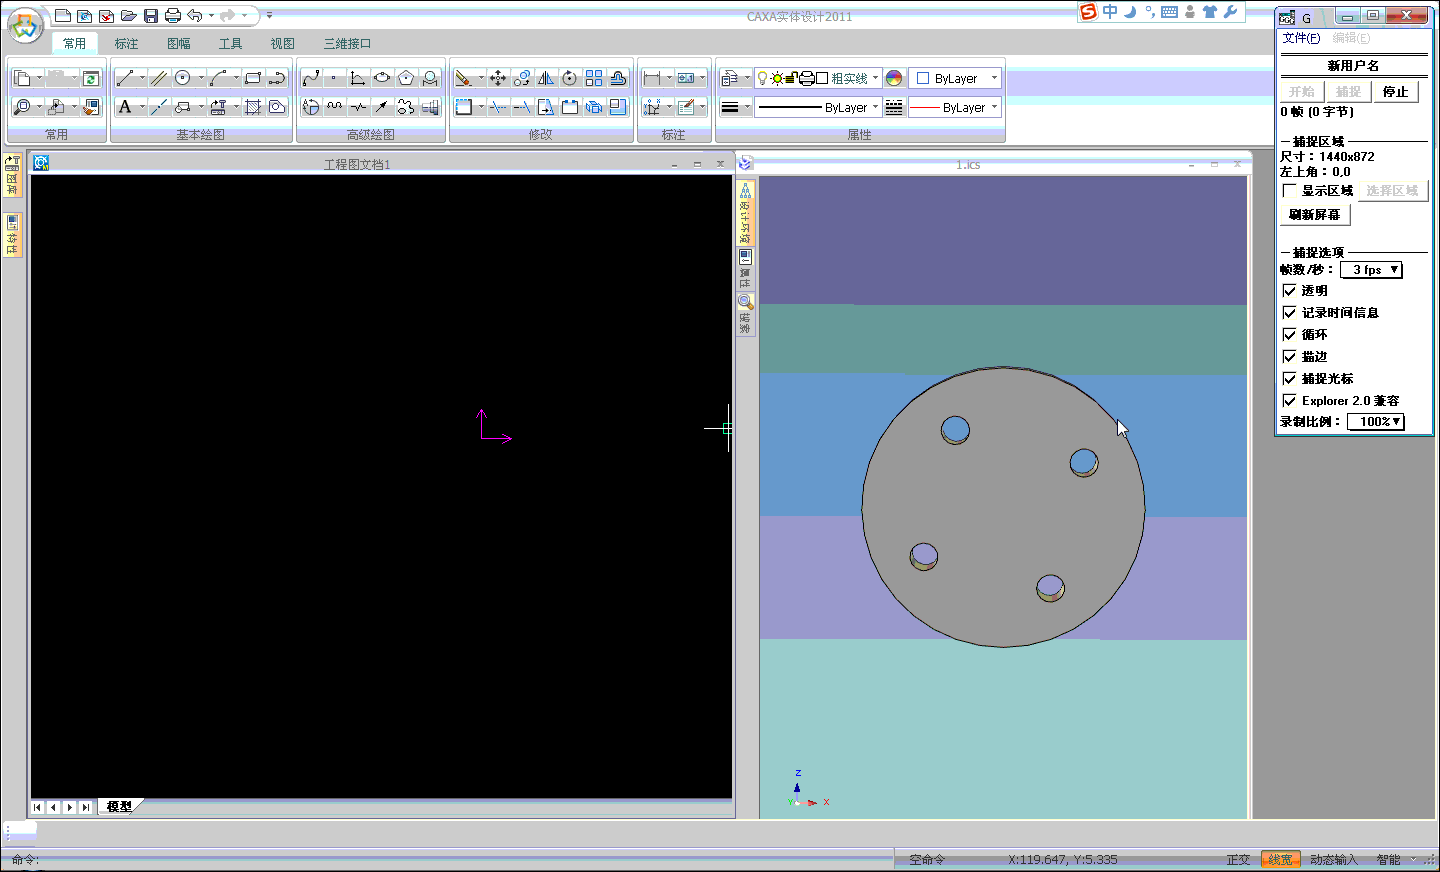Toggle the 循环 checkbox
The image size is (1440, 872).
(1290, 335)
